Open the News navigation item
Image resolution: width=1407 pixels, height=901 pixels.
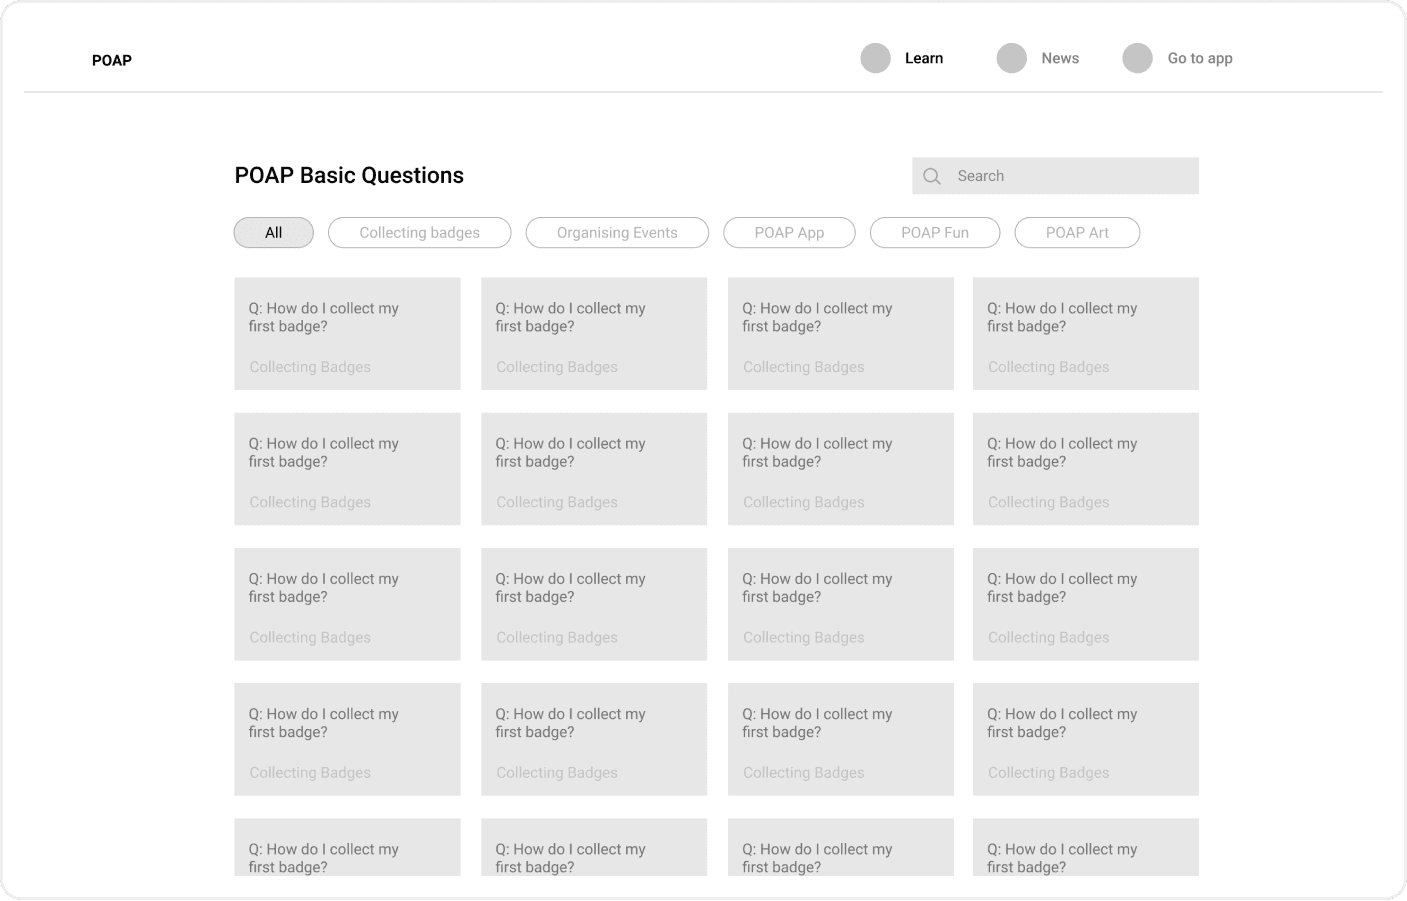click(x=1060, y=58)
